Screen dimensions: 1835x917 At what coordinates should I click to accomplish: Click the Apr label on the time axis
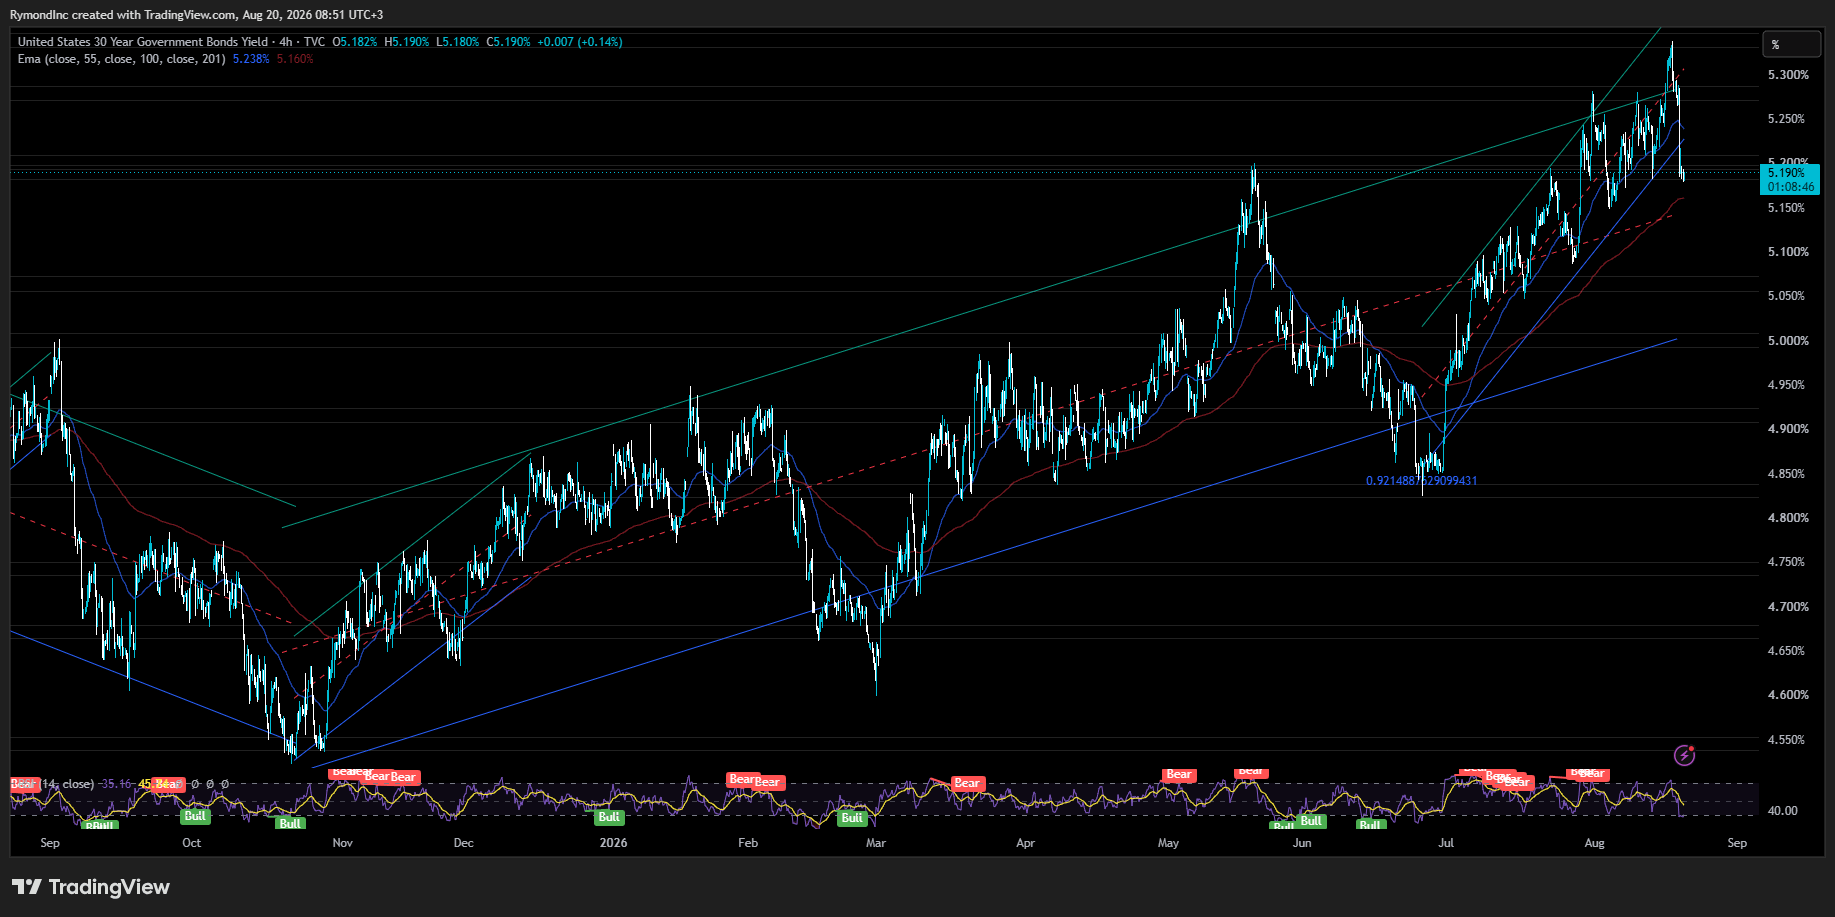pyautogui.click(x=1025, y=843)
